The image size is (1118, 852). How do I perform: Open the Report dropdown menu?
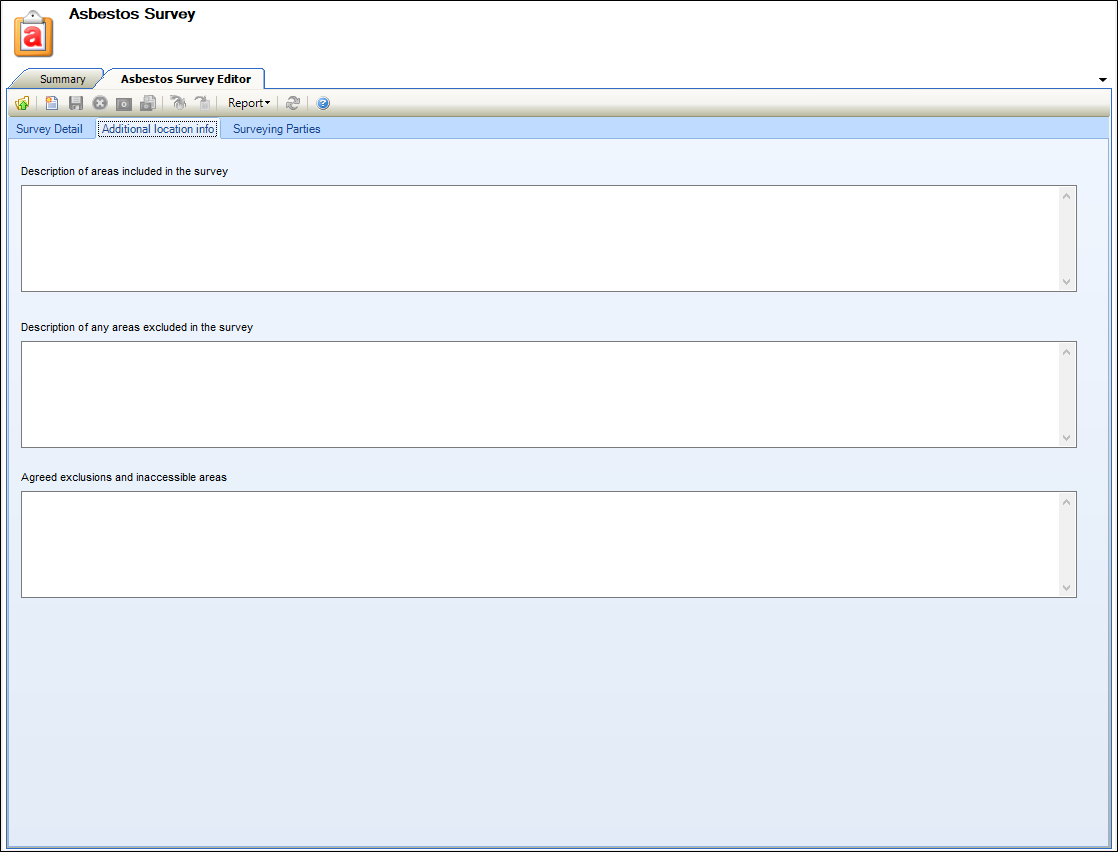click(x=248, y=103)
